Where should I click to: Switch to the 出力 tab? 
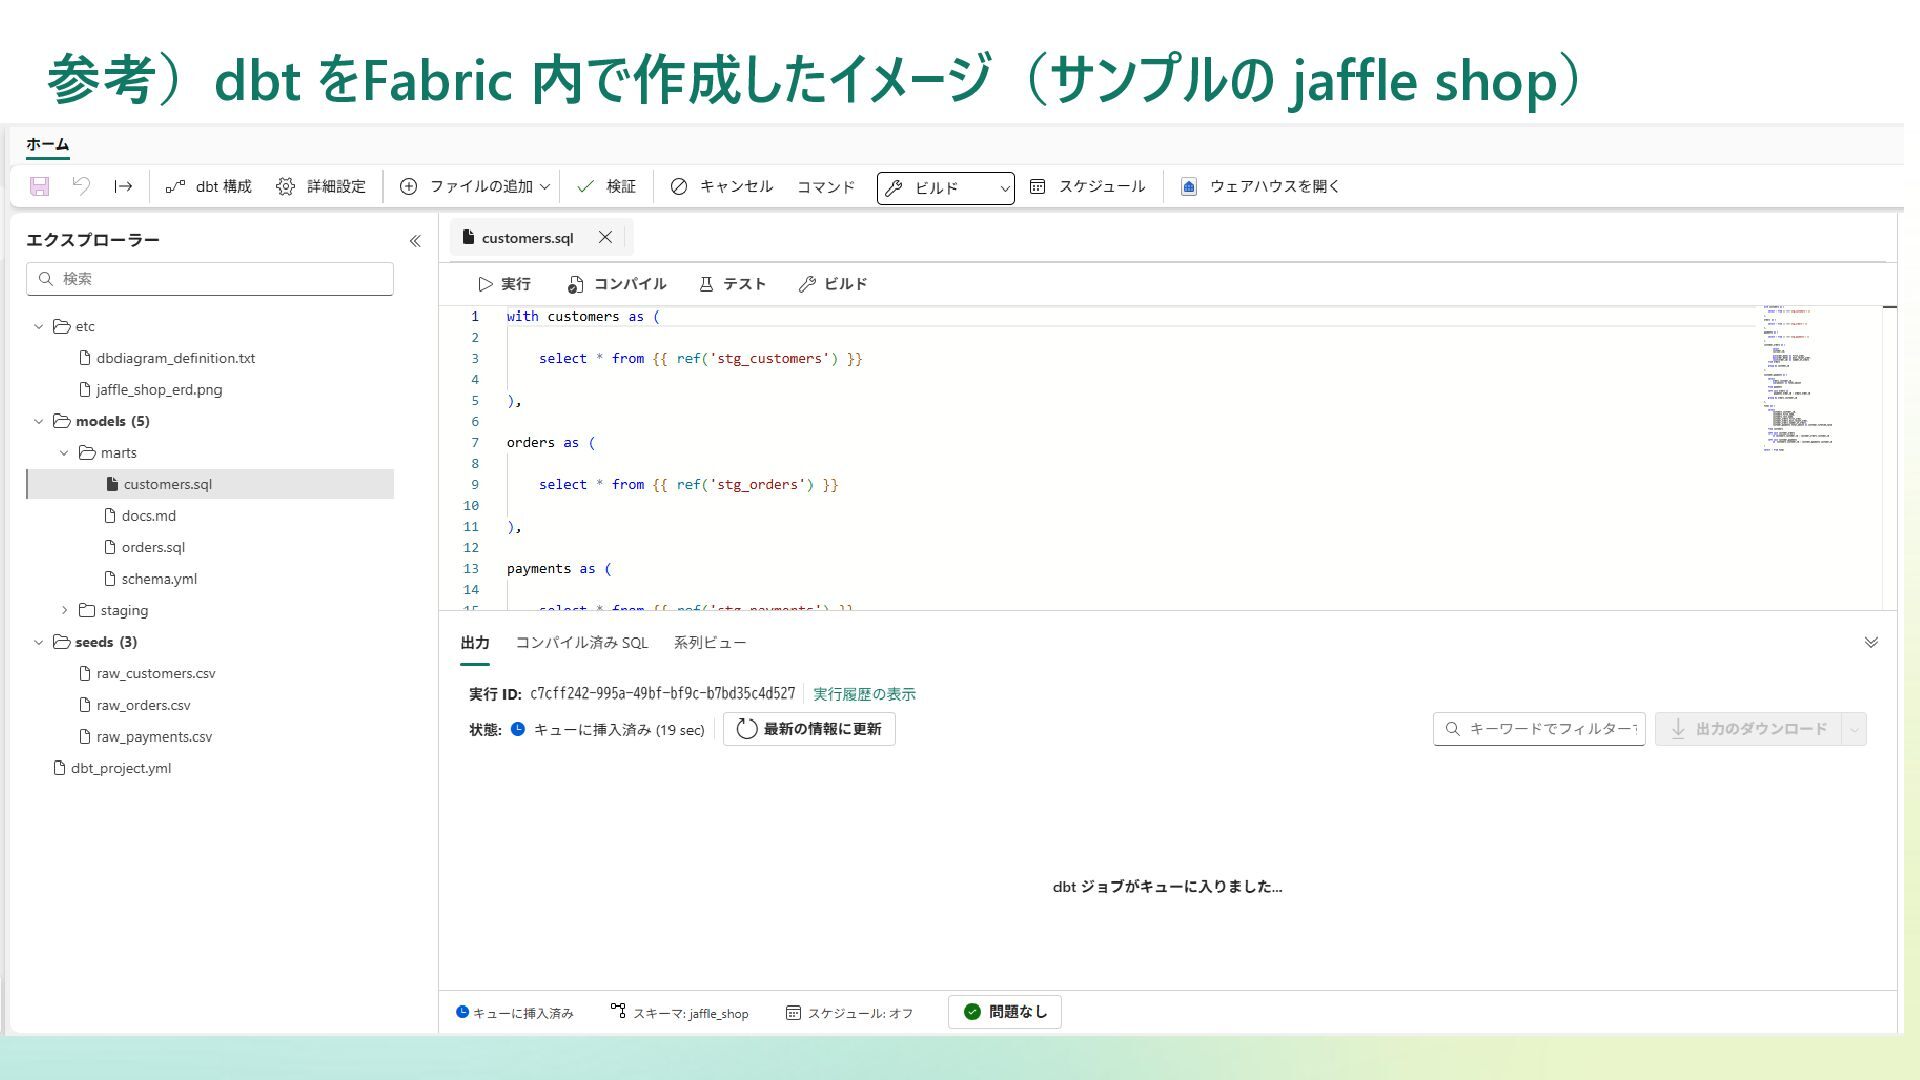coord(475,643)
